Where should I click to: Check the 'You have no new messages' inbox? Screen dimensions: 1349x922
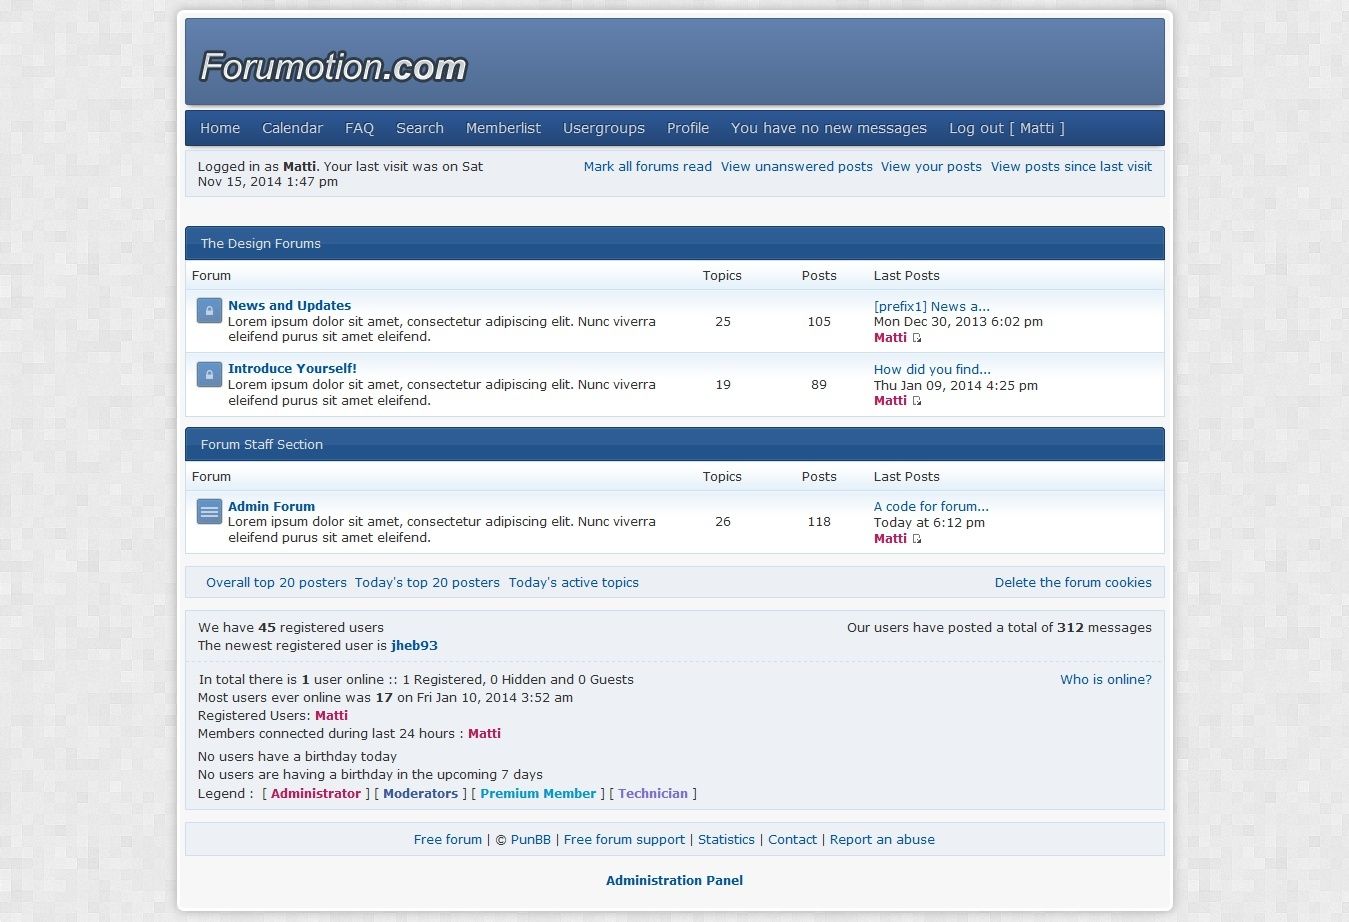(x=829, y=128)
